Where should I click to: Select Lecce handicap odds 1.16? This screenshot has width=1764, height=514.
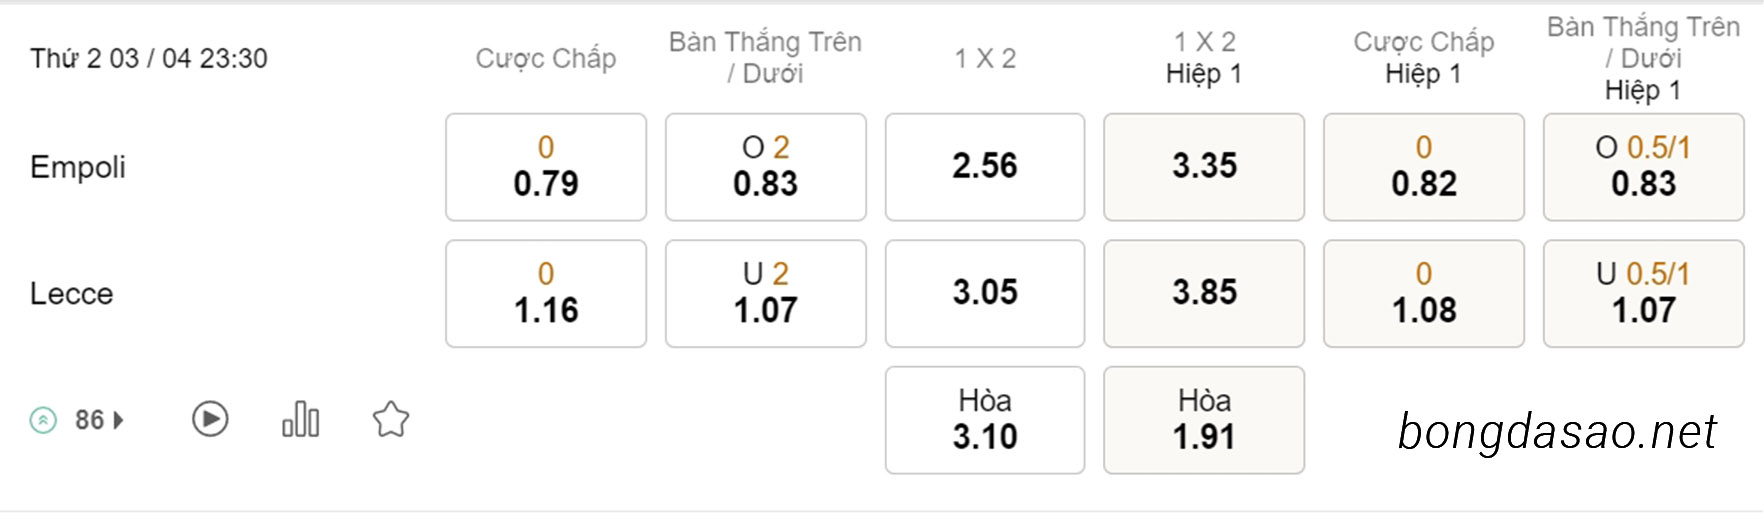(x=546, y=293)
